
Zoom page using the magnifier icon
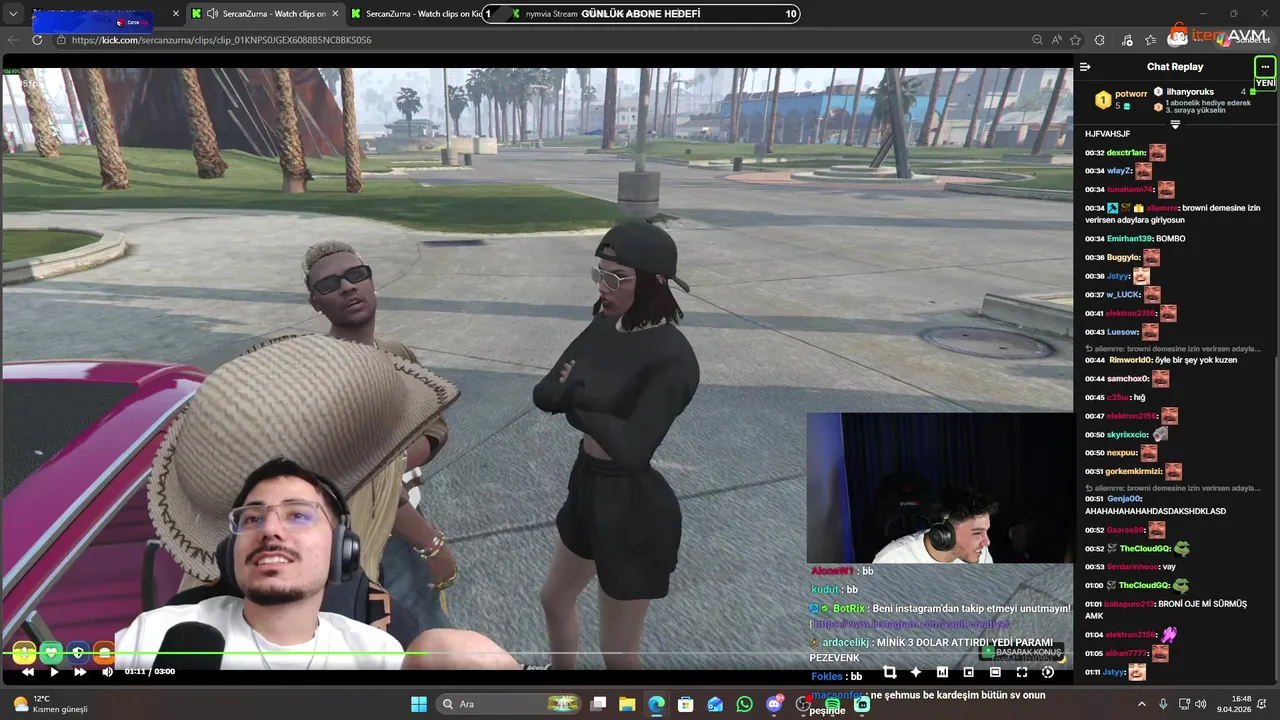coord(1037,40)
